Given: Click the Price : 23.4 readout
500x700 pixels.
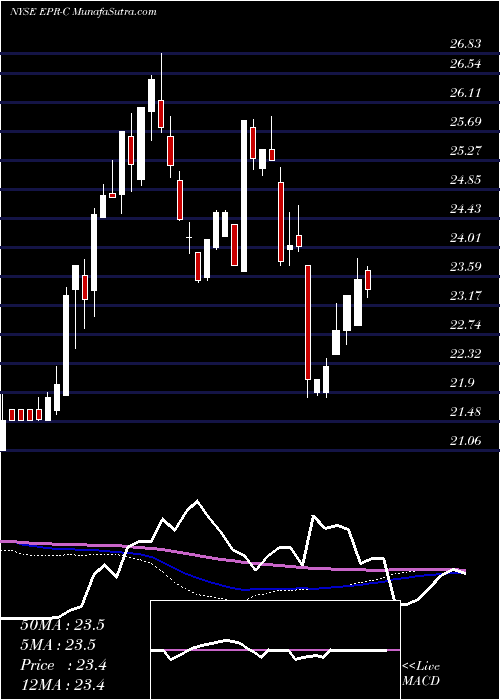Looking at the screenshot, I should [x=63, y=665].
